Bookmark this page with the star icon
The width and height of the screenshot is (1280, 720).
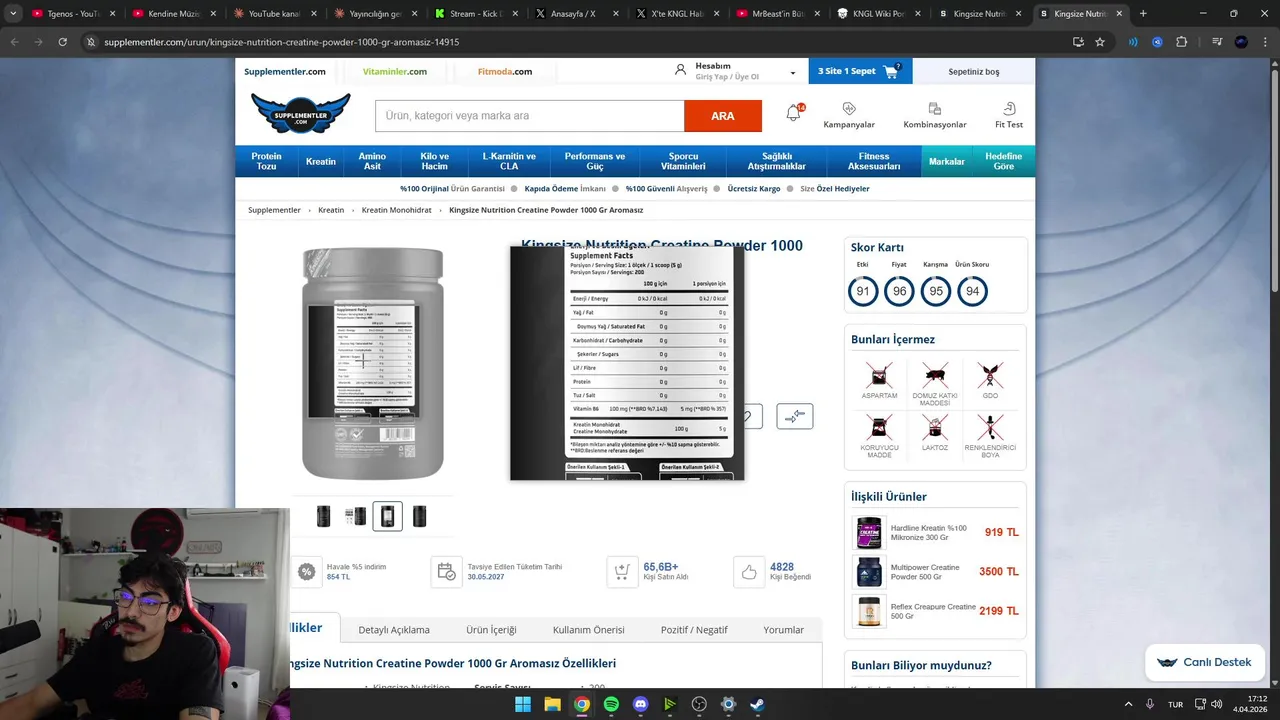(x=1100, y=42)
